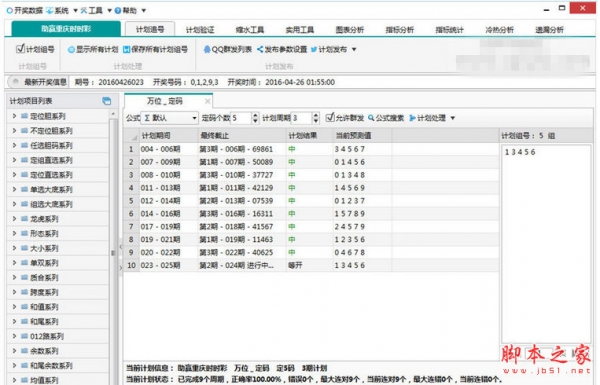Click the 计划组号 text area 1 3 4 5 6
The image size is (600, 385).
[x=546, y=243]
